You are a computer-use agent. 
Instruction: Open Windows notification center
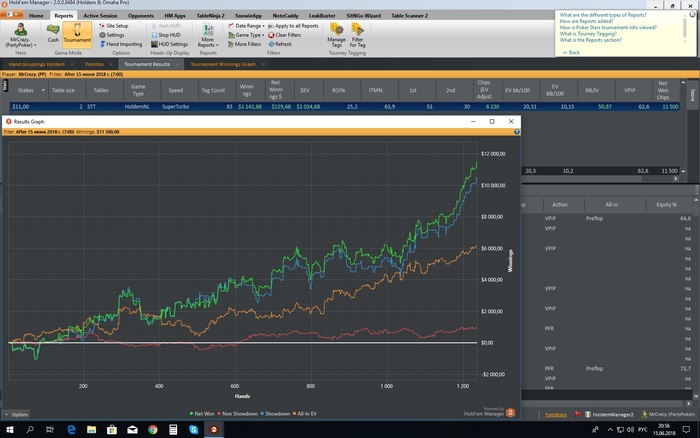click(687, 430)
